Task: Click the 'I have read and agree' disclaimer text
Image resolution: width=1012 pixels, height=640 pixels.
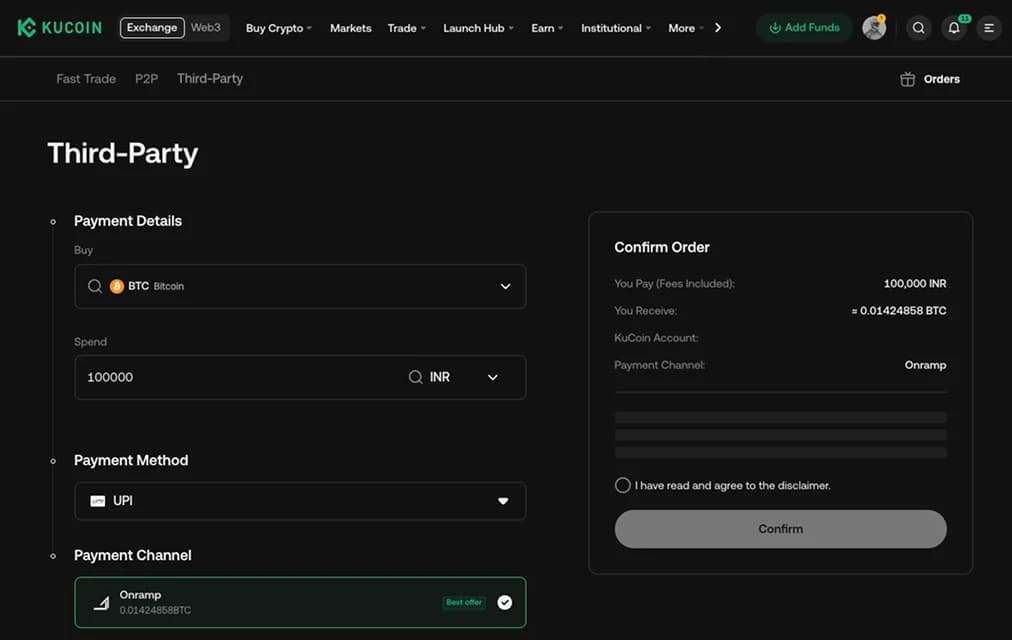Action: tap(733, 485)
